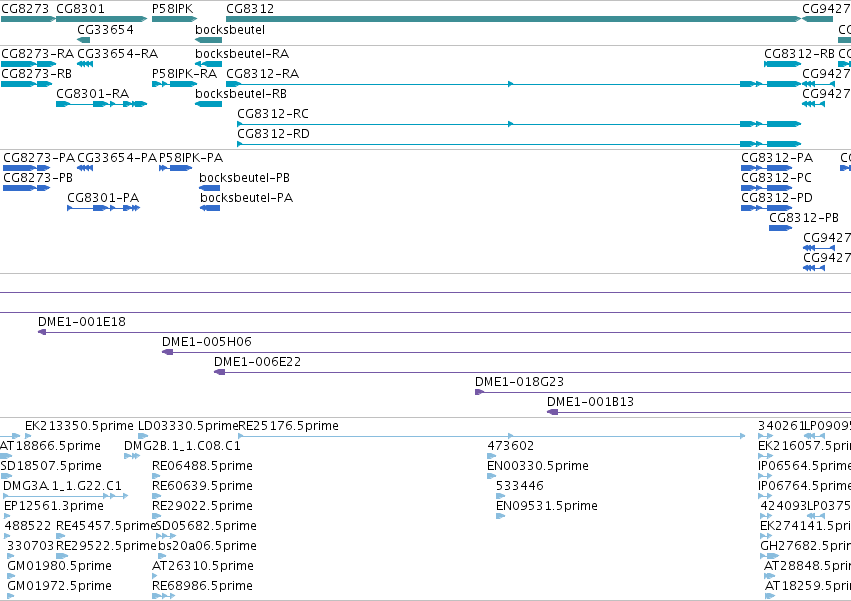This screenshot has width=851, height=601.
Task: Select the GM01972.5prime EST label
Action: tap(60, 587)
